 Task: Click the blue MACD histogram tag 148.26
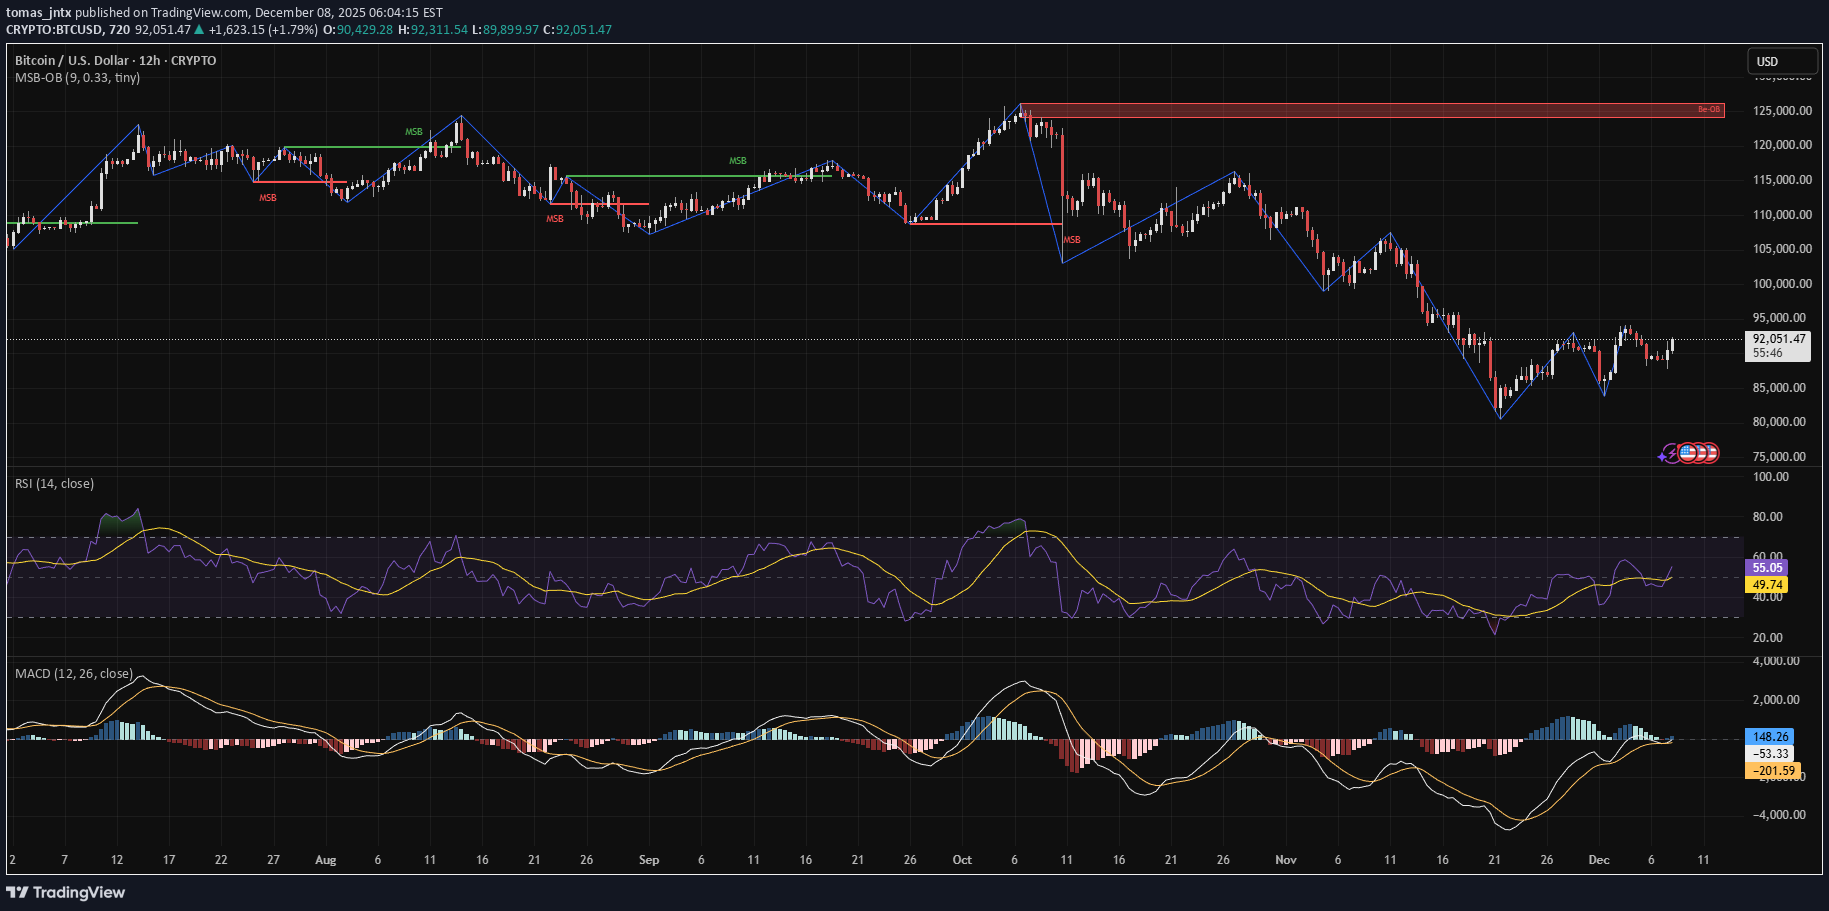click(x=1770, y=737)
